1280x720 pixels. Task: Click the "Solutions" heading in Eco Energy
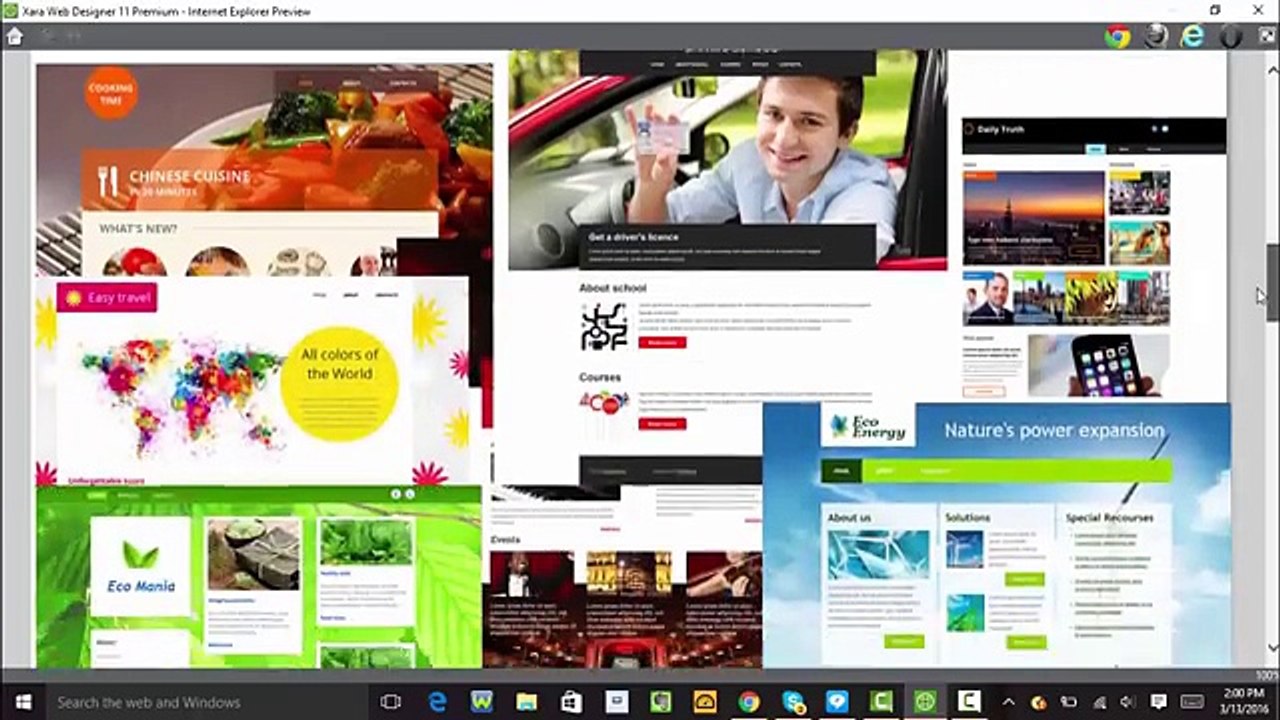[x=967, y=517]
